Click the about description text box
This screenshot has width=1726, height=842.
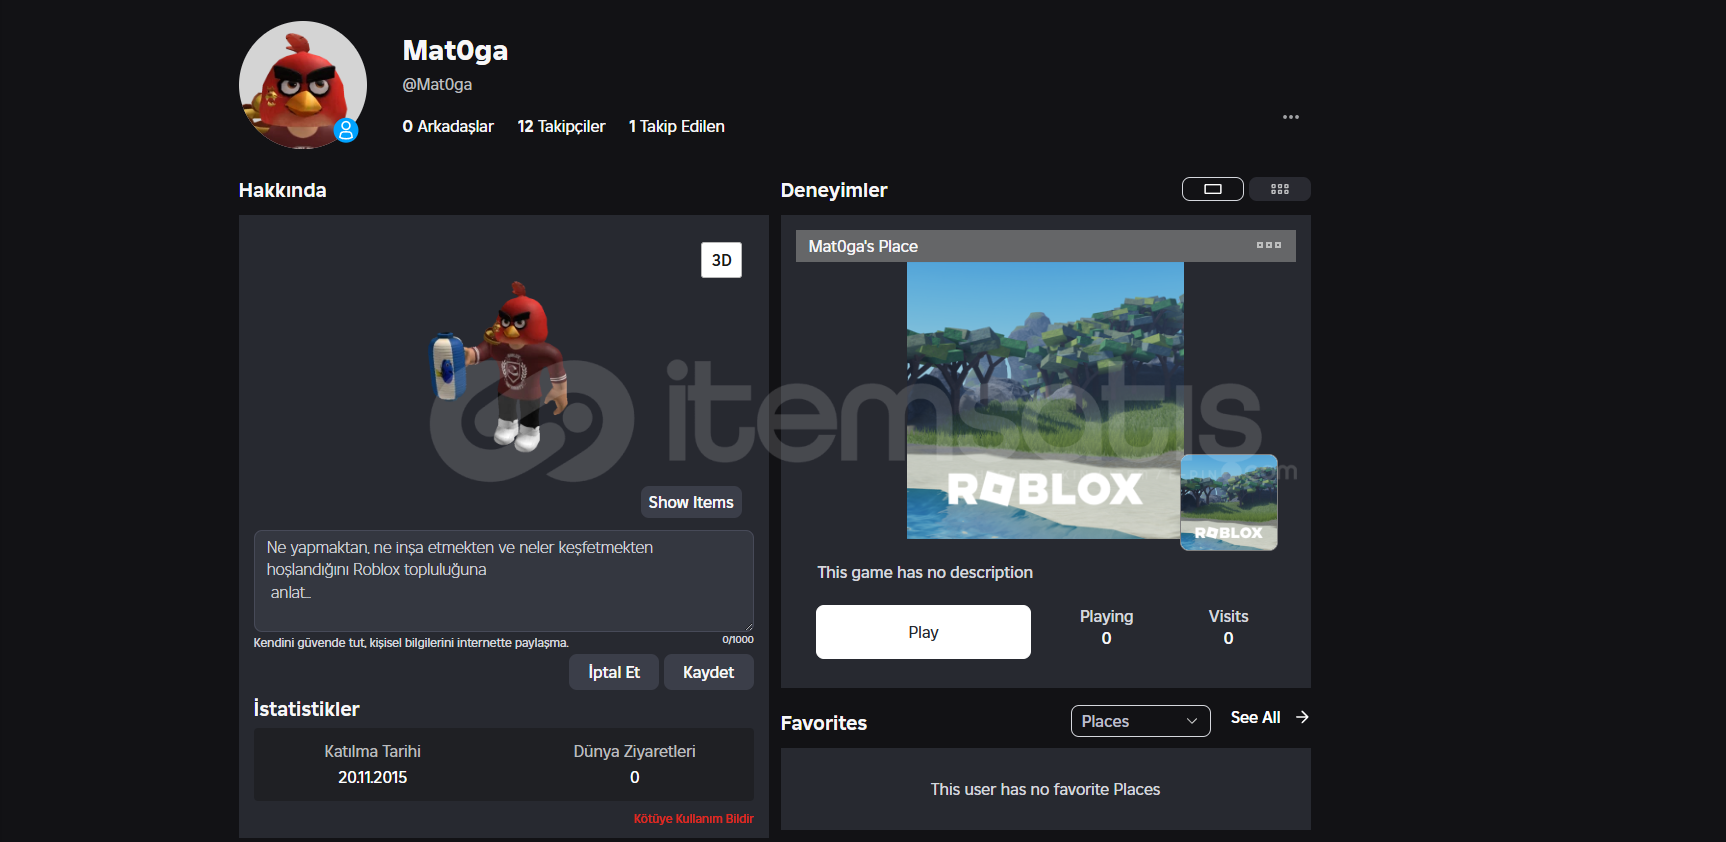click(x=503, y=581)
